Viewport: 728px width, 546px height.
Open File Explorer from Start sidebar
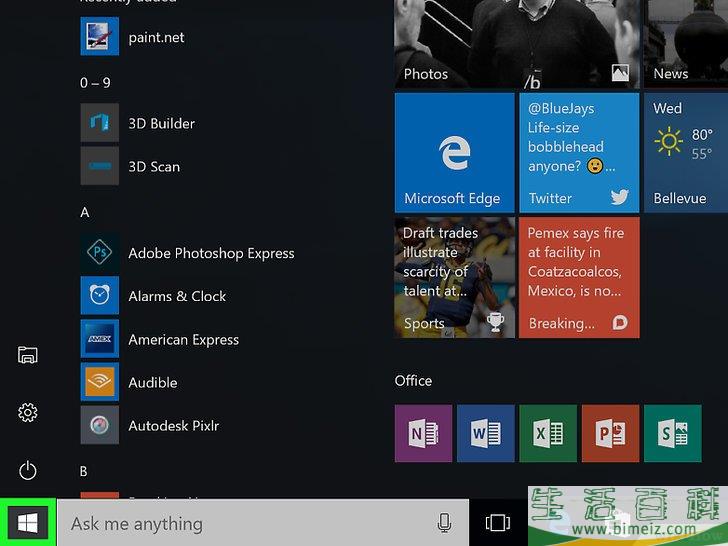27,355
